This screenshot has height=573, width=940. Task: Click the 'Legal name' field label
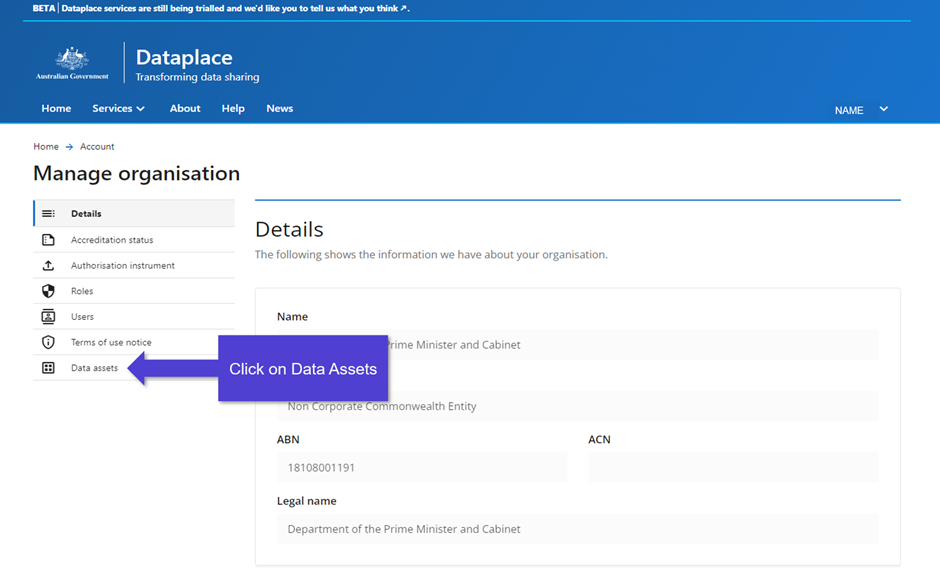click(306, 501)
